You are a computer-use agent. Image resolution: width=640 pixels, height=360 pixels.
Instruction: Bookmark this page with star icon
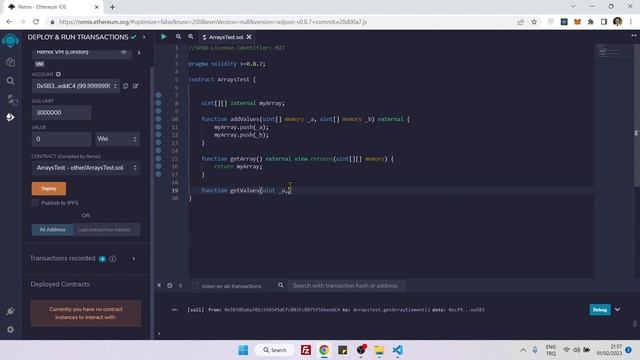click(534, 22)
